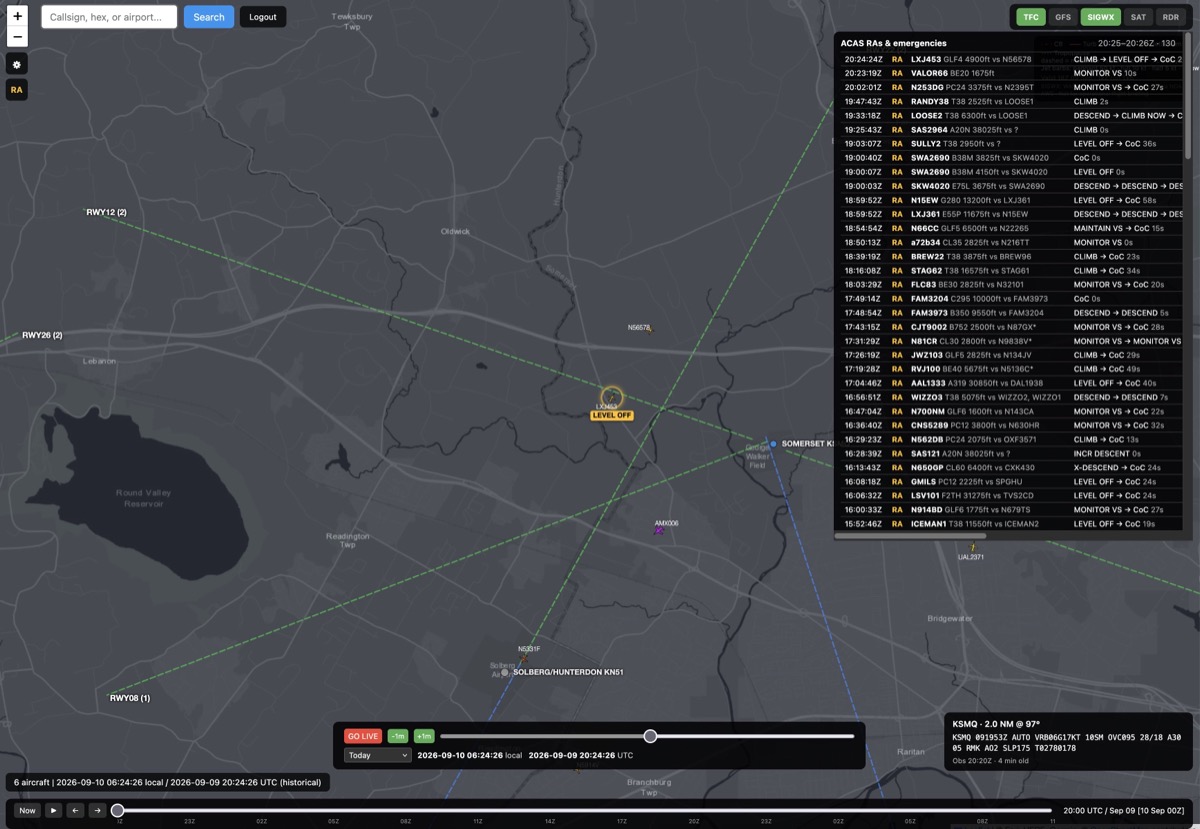1200x829 pixels.
Task: Click the LEVEL OFF label on map
Action: pyautogui.click(x=612, y=415)
